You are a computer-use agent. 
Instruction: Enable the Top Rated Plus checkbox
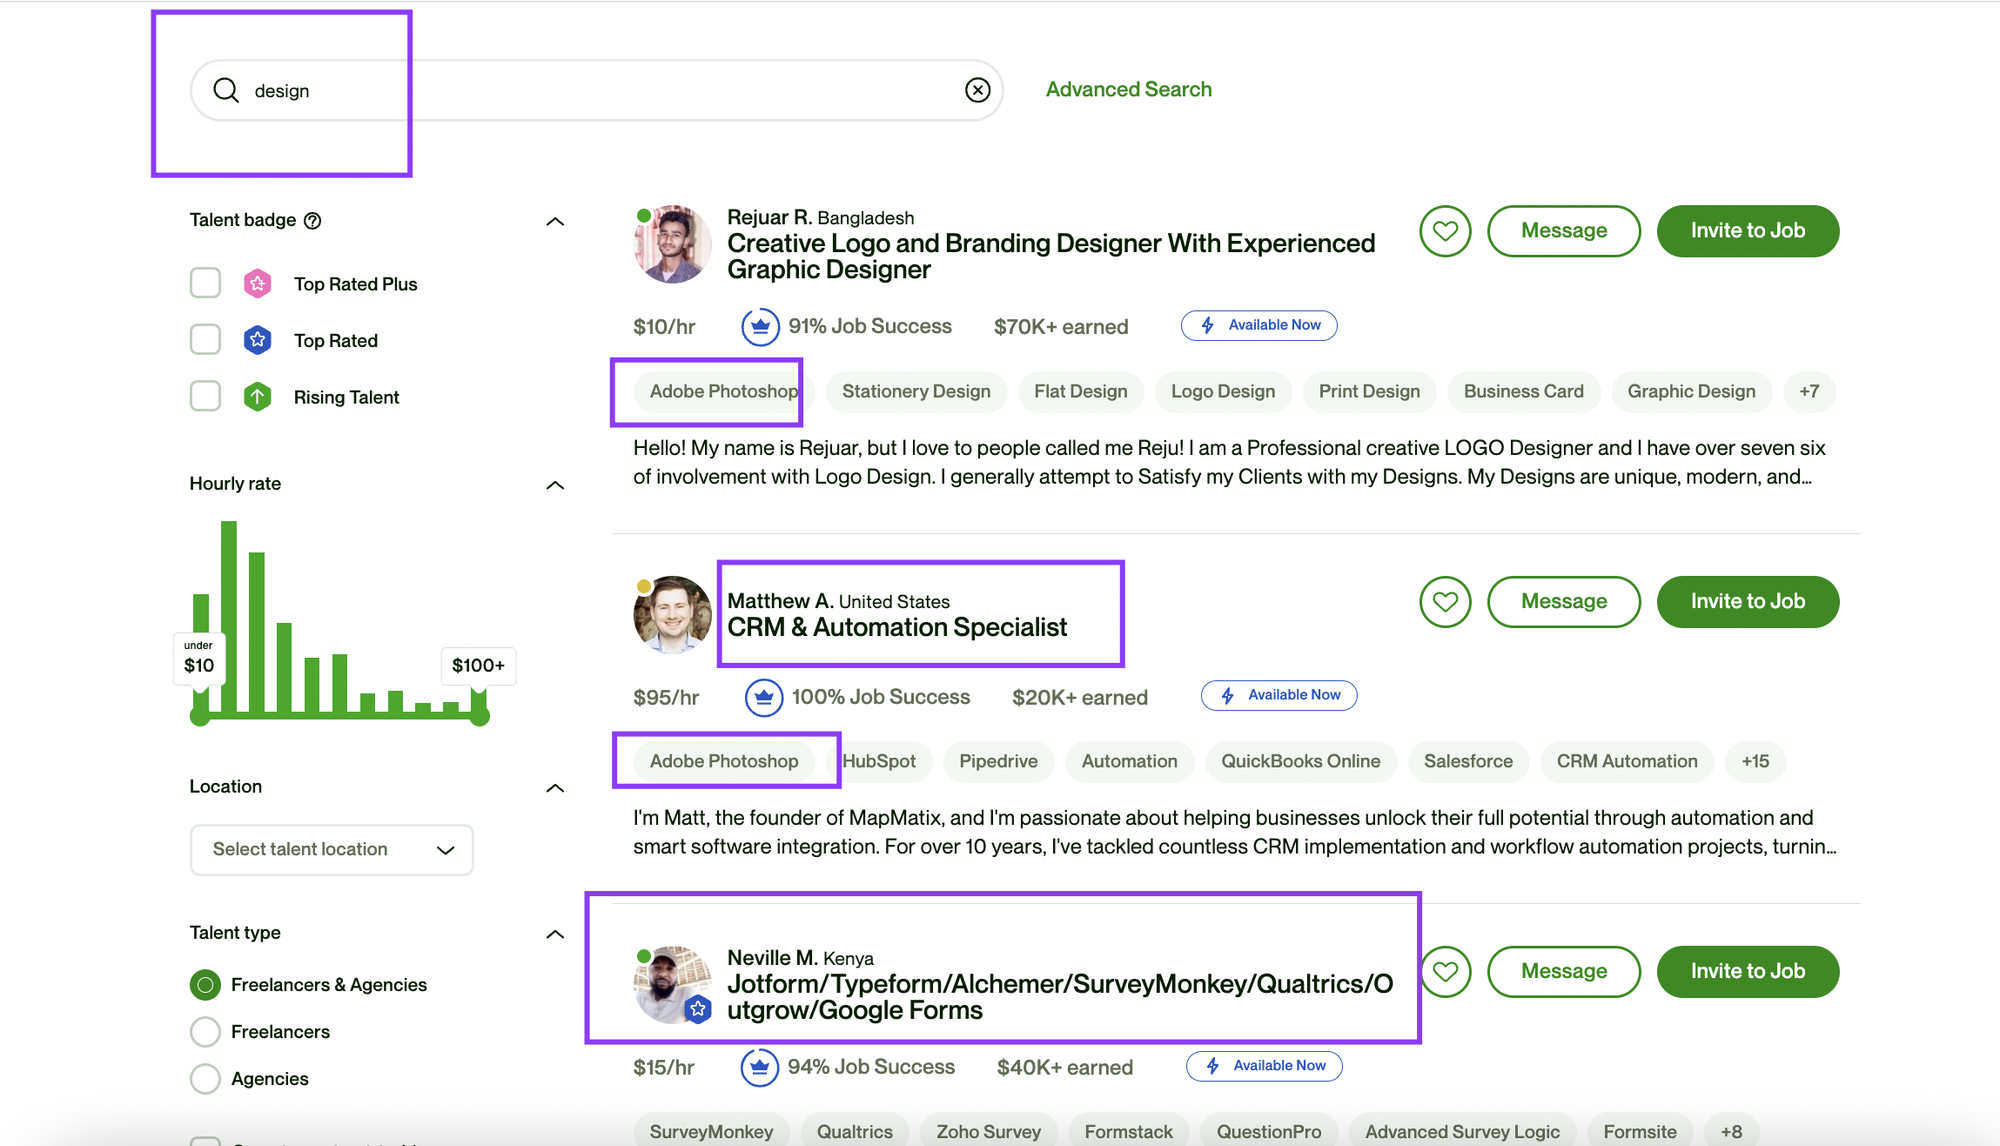(x=205, y=283)
